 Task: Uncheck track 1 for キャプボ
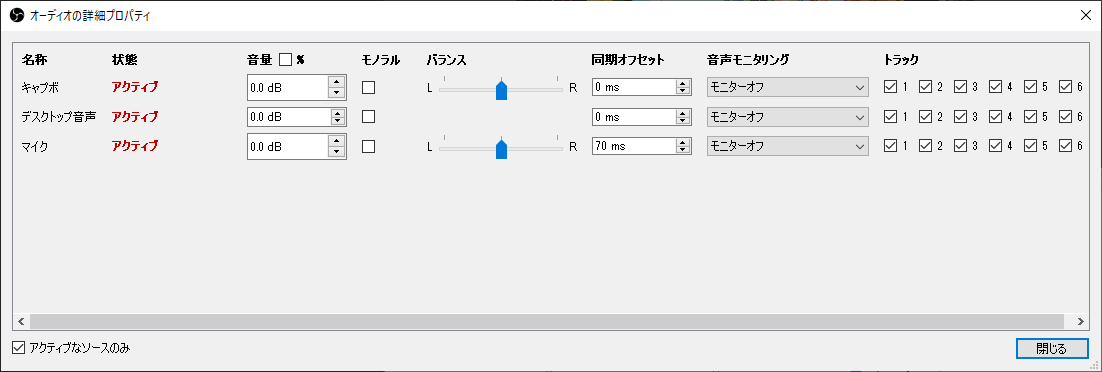click(890, 87)
